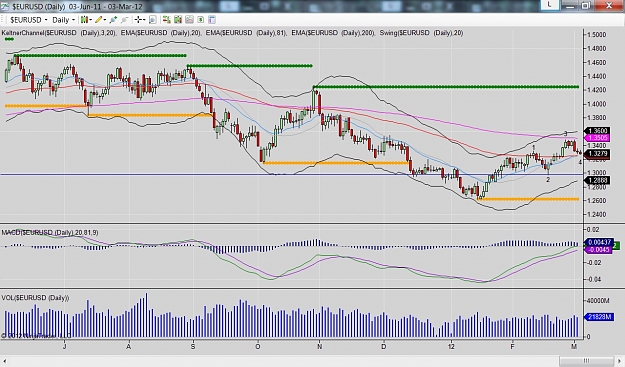Screen dimensions: 625x367
Task: Minimize the $EURUSD chart window
Action: tap(571, 5)
